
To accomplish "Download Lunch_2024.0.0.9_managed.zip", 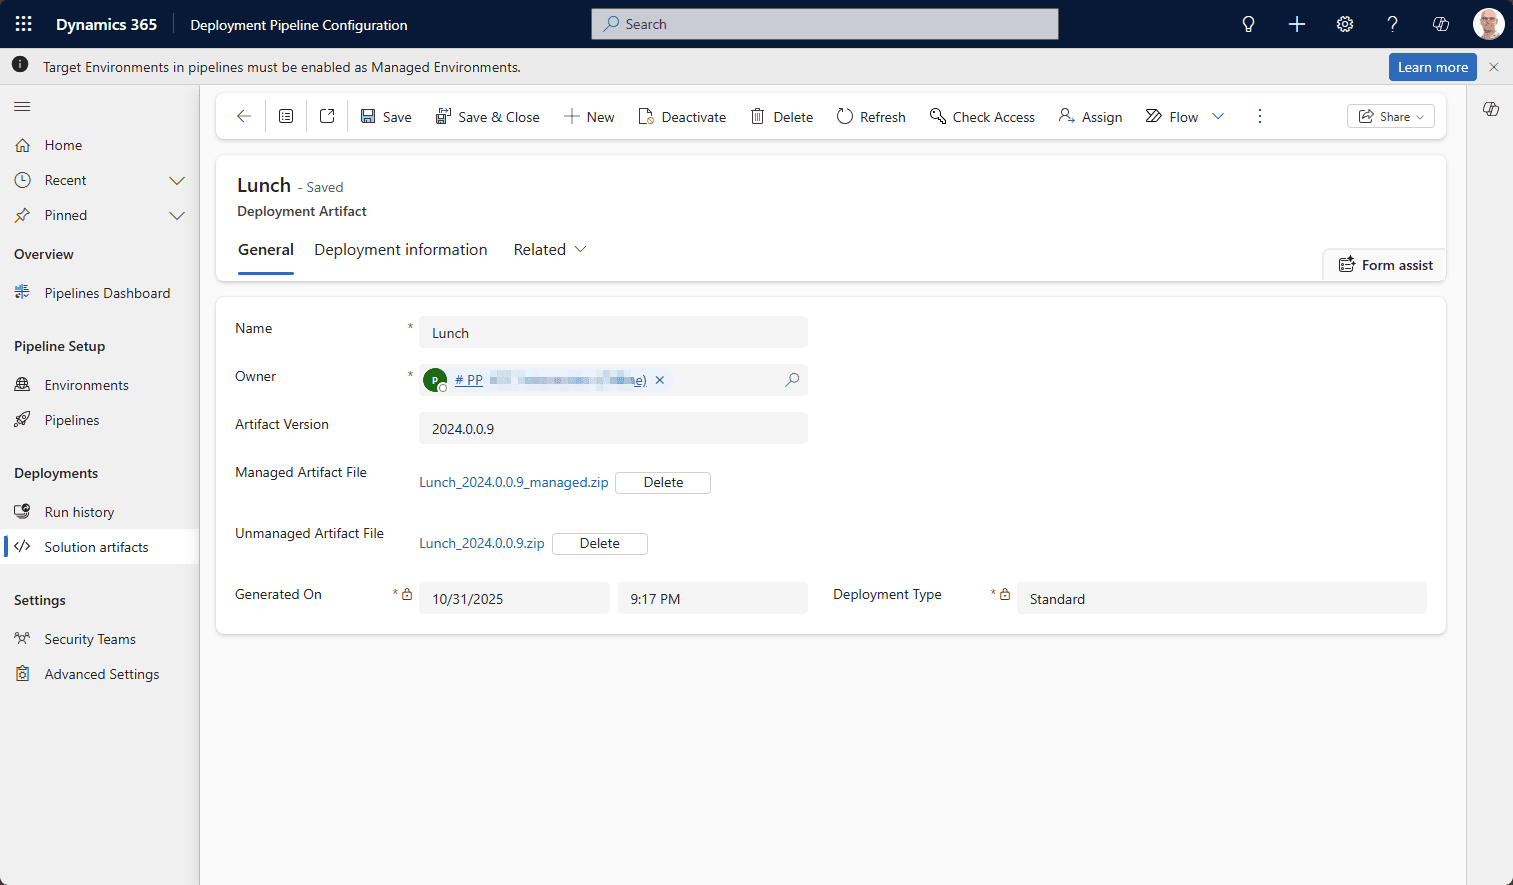I will point(514,482).
